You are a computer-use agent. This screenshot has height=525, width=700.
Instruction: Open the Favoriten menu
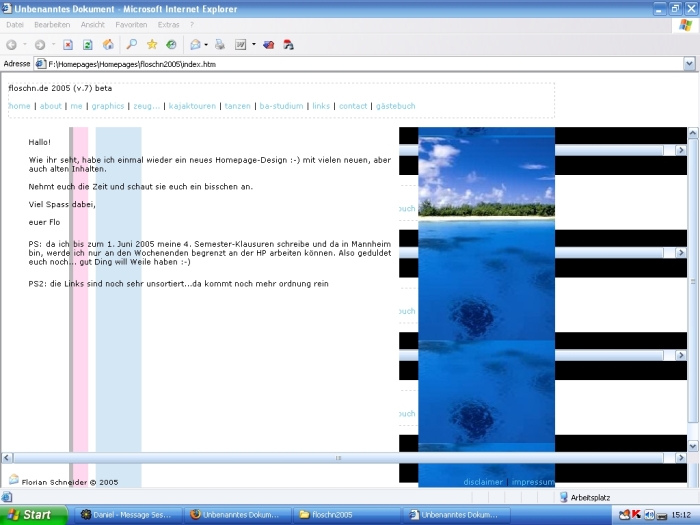(131, 25)
